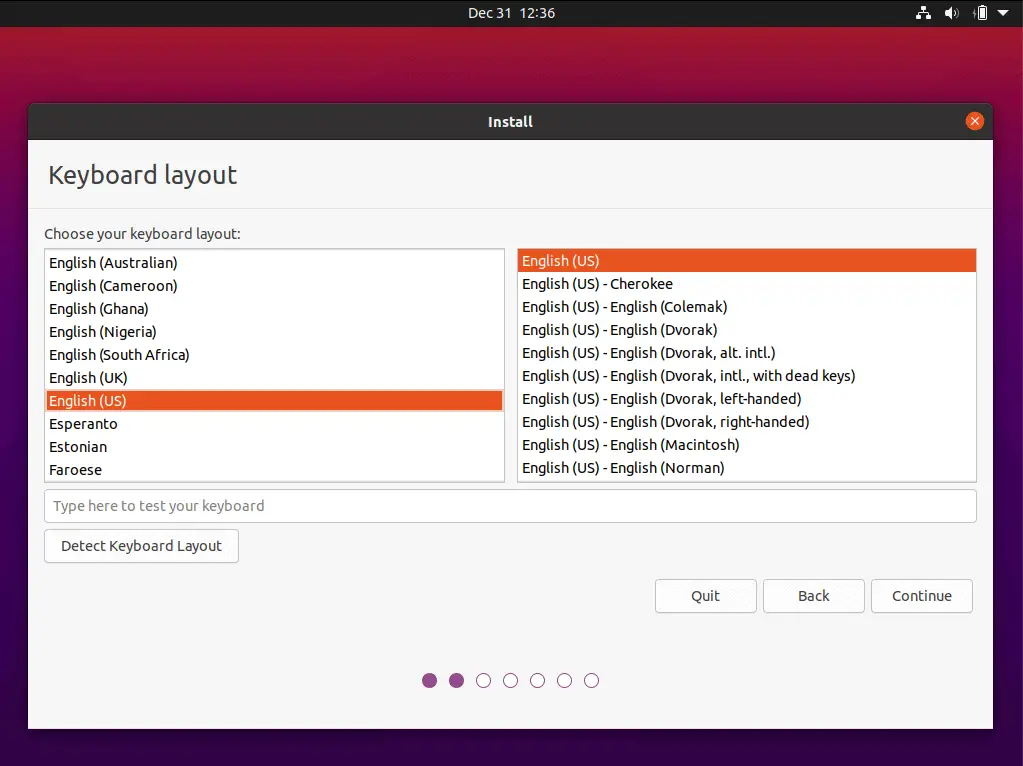Choose English (Nigeria) from the layout list

pyautogui.click(x=275, y=331)
